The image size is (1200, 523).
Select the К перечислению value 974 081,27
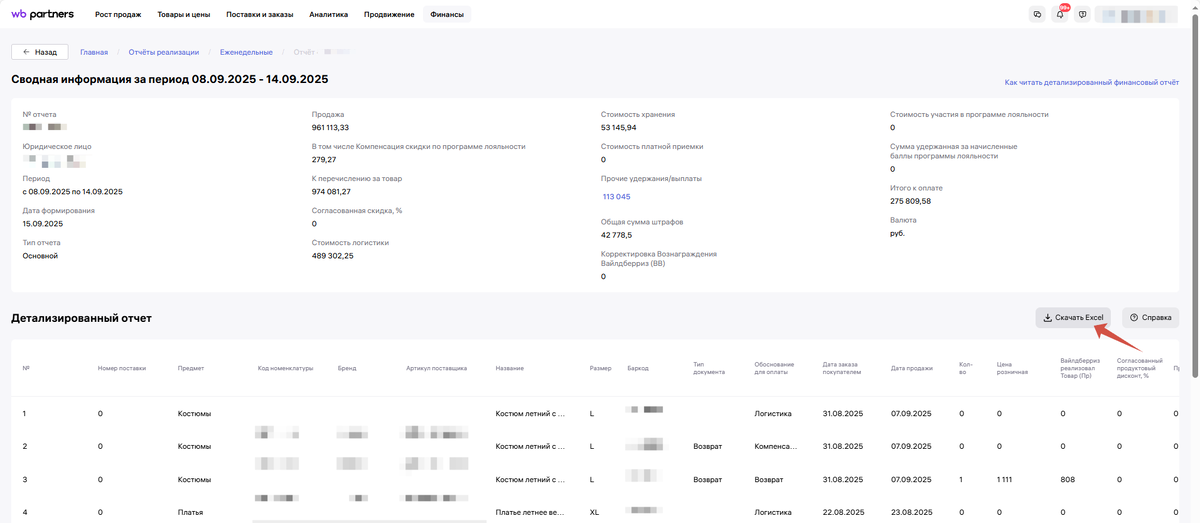pyautogui.click(x=331, y=192)
